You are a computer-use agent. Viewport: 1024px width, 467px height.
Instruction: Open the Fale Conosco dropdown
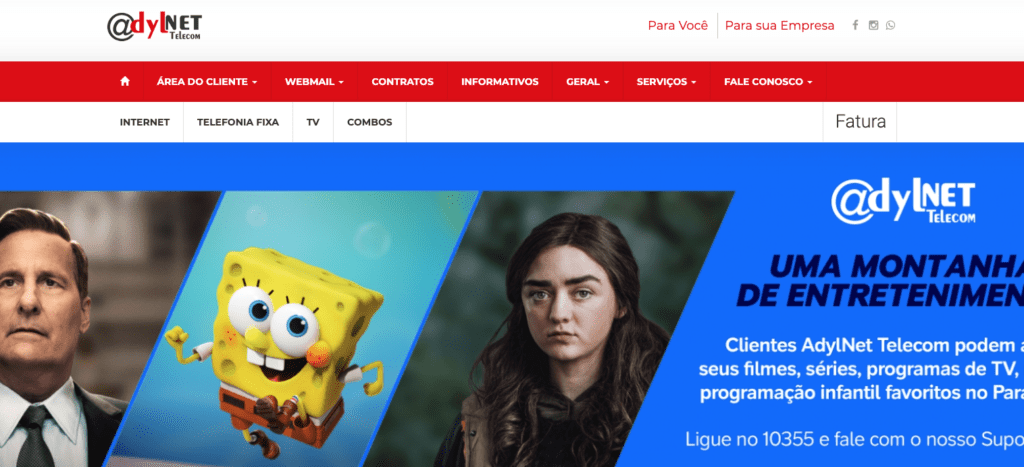pos(768,82)
